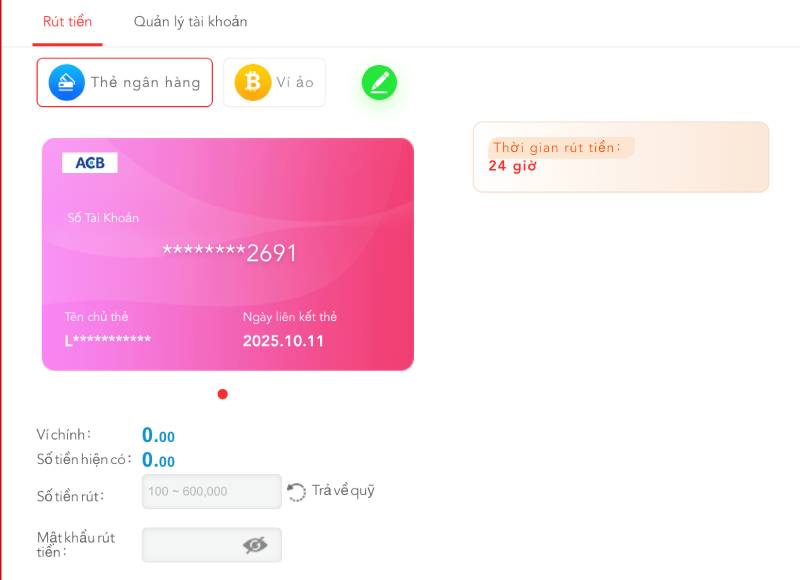Click the Thời gian rút tiền notice
800x580 pixels.
point(620,157)
